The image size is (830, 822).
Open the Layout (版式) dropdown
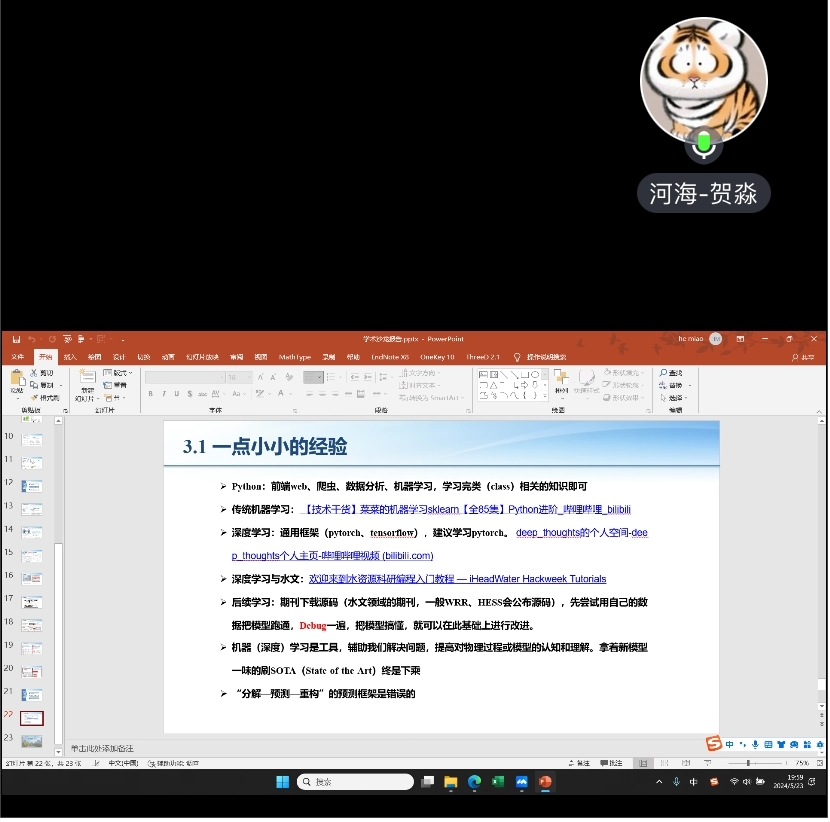tap(117, 373)
